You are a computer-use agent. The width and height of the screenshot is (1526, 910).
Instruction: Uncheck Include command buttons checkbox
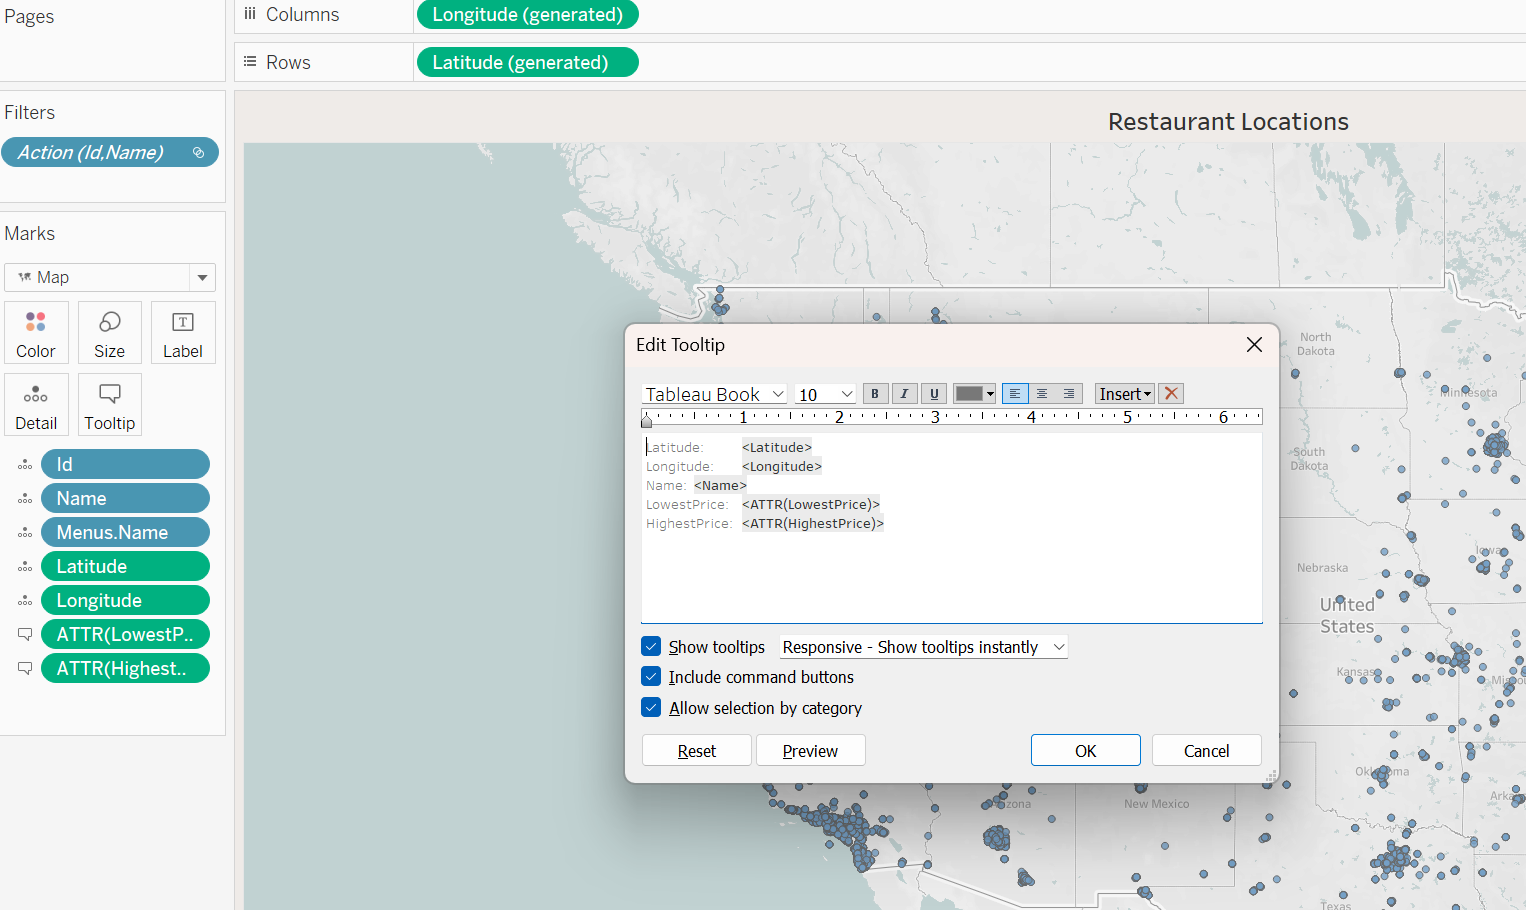click(x=651, y=677)
